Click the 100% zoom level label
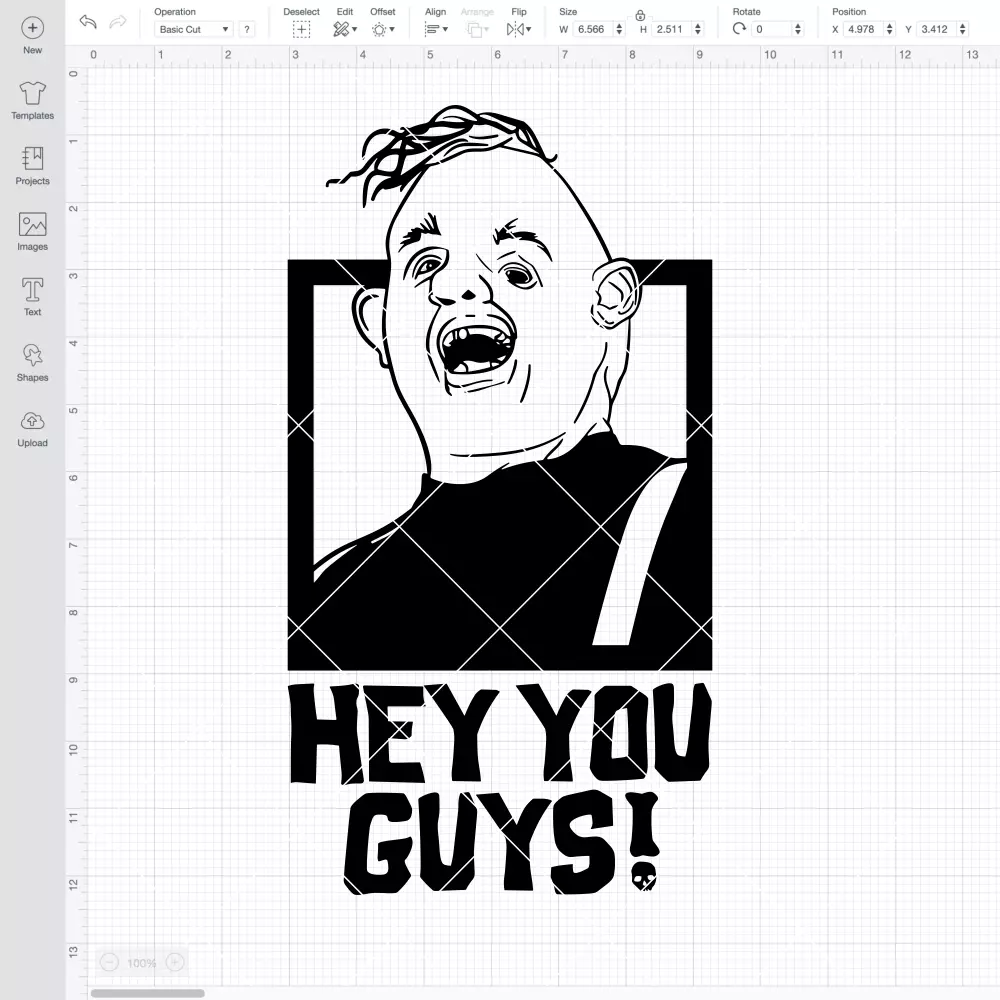The height and width of the screenshot is (1000, 1000). 142,963
